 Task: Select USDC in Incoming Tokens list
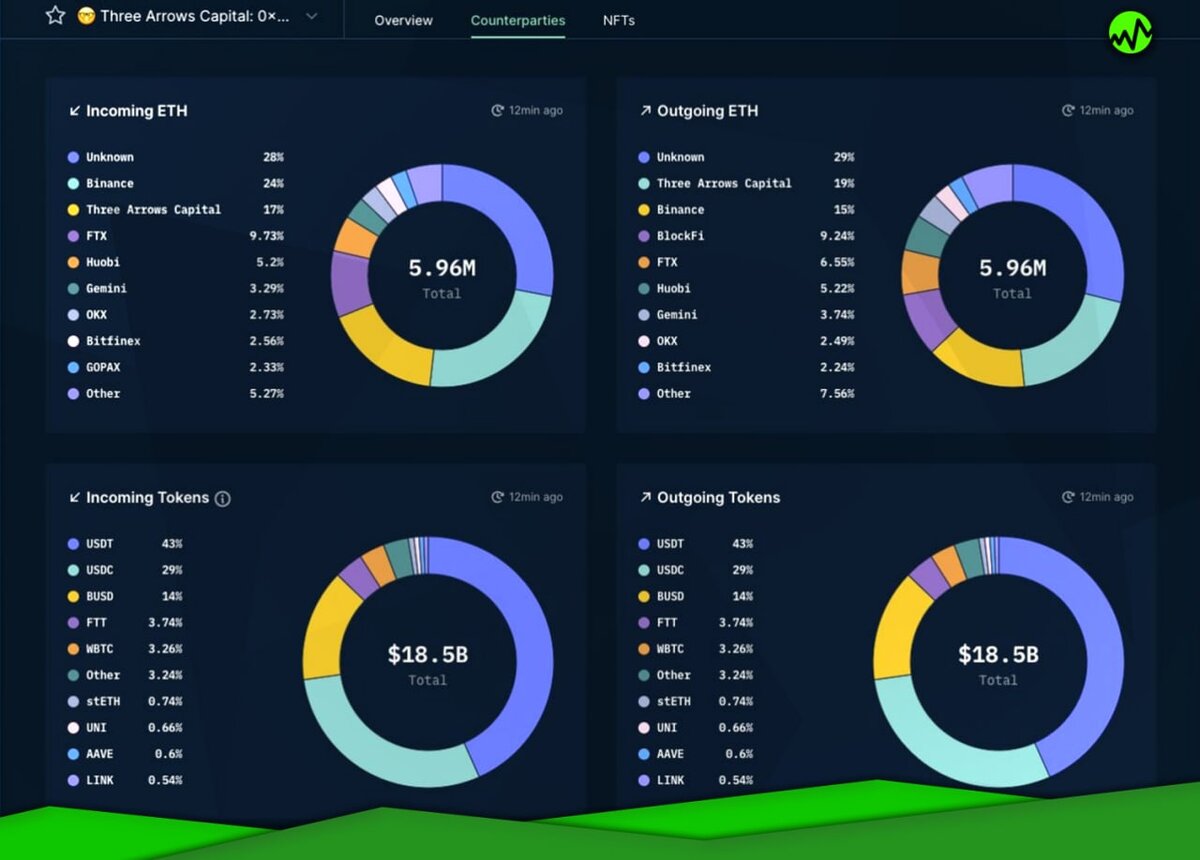[x=125, y=570]
